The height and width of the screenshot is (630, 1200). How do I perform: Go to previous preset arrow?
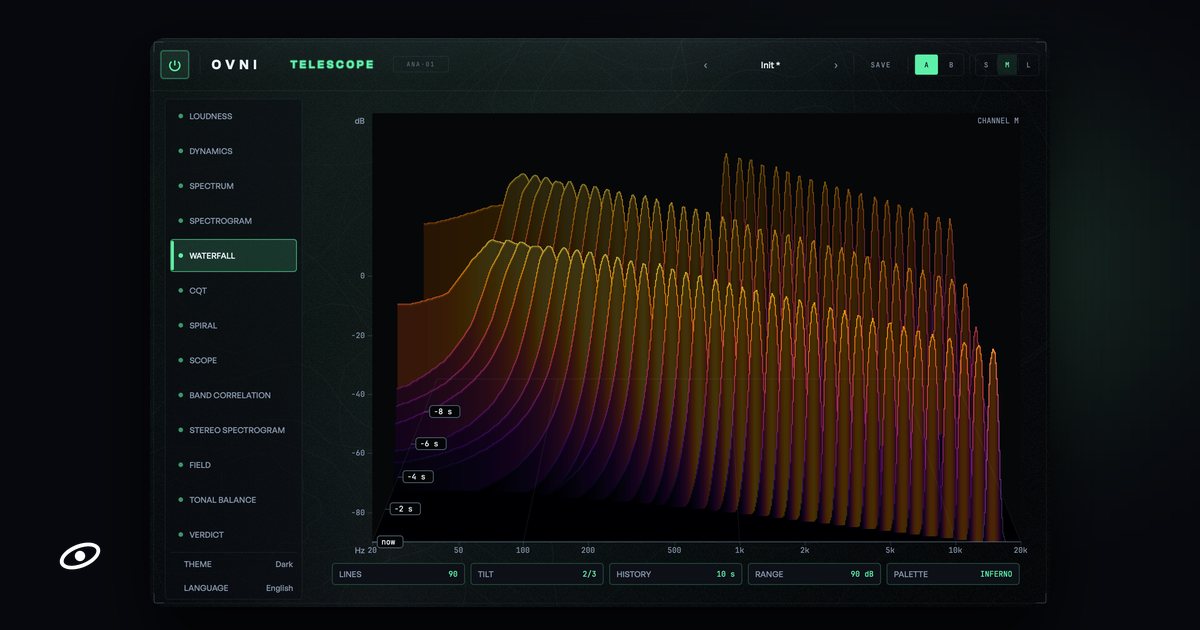click(x=705, y=65)
